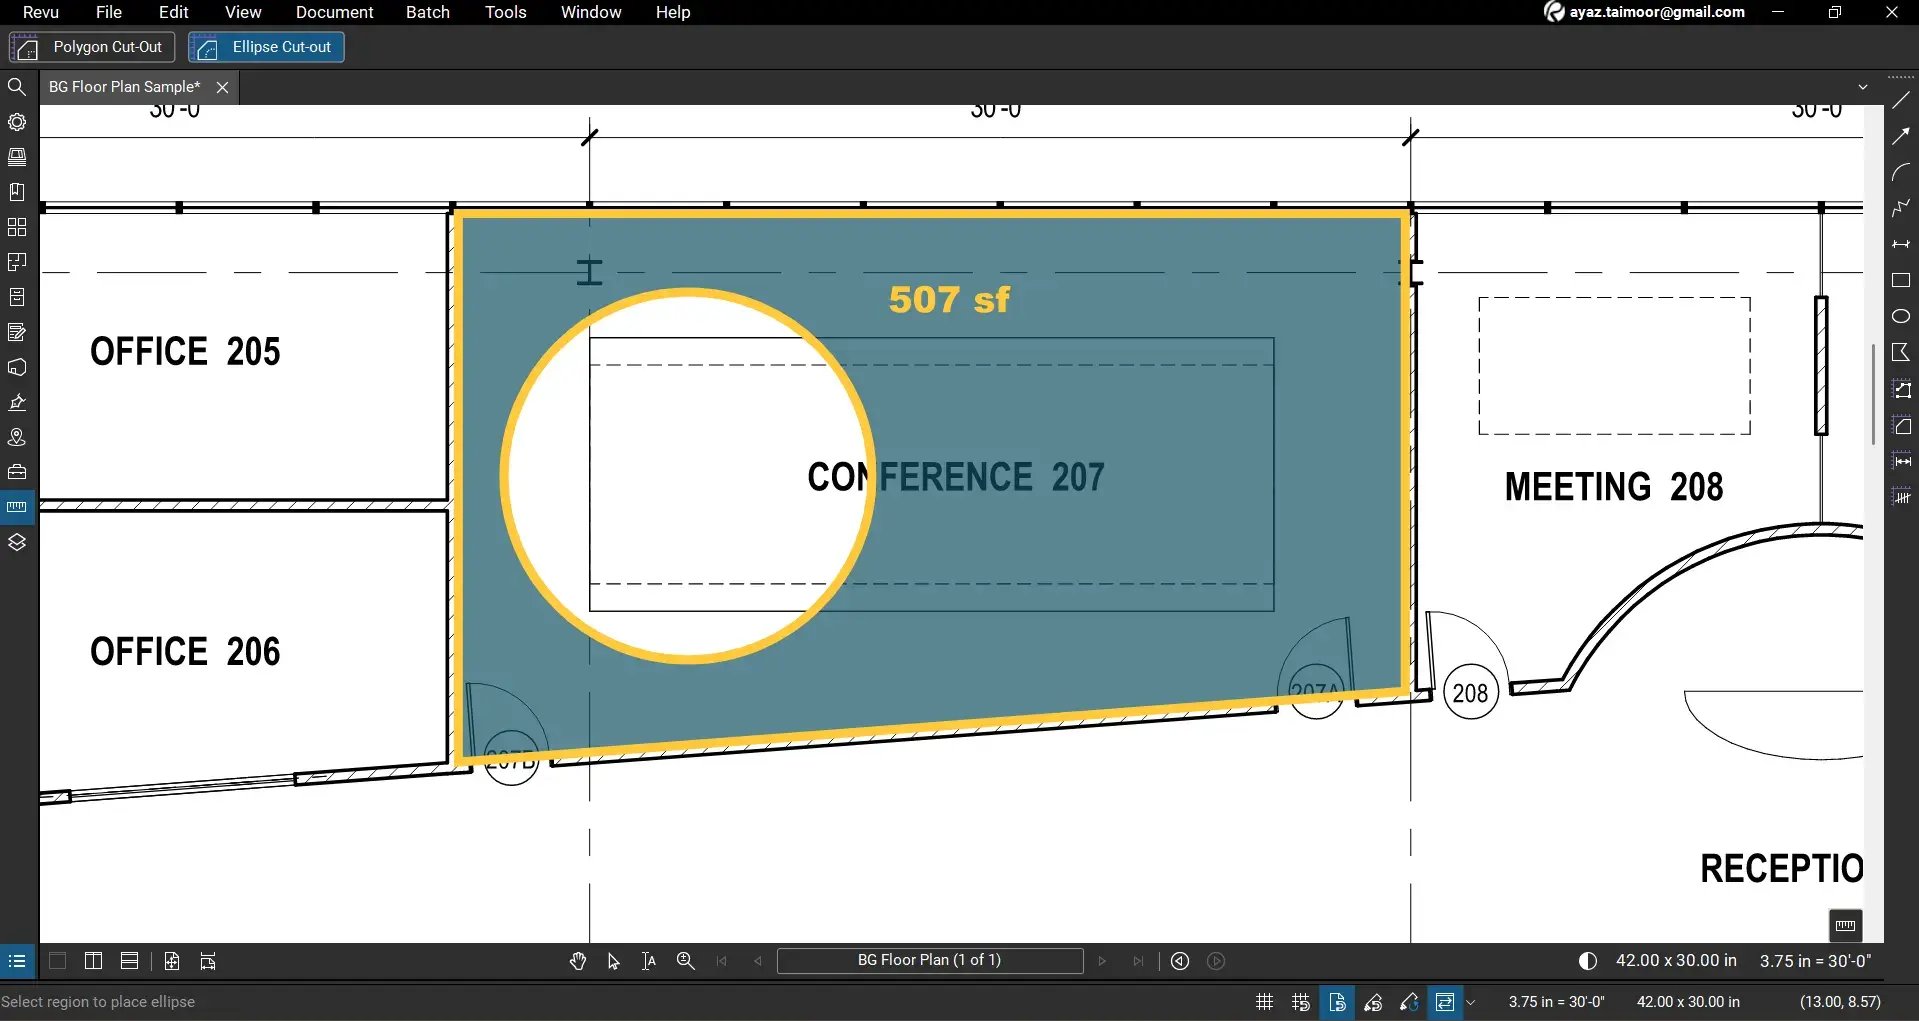Open the Tools menu
1919x1021 pixels.
pos(506,12)
